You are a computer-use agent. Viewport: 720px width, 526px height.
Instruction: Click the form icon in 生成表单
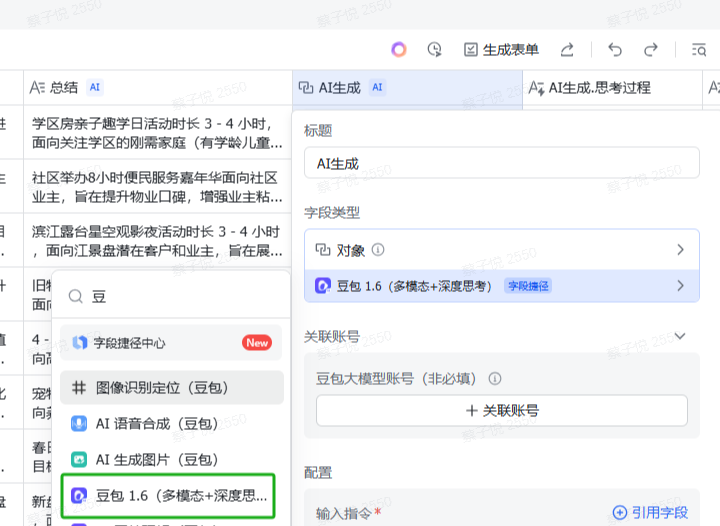tap(471, 50)
